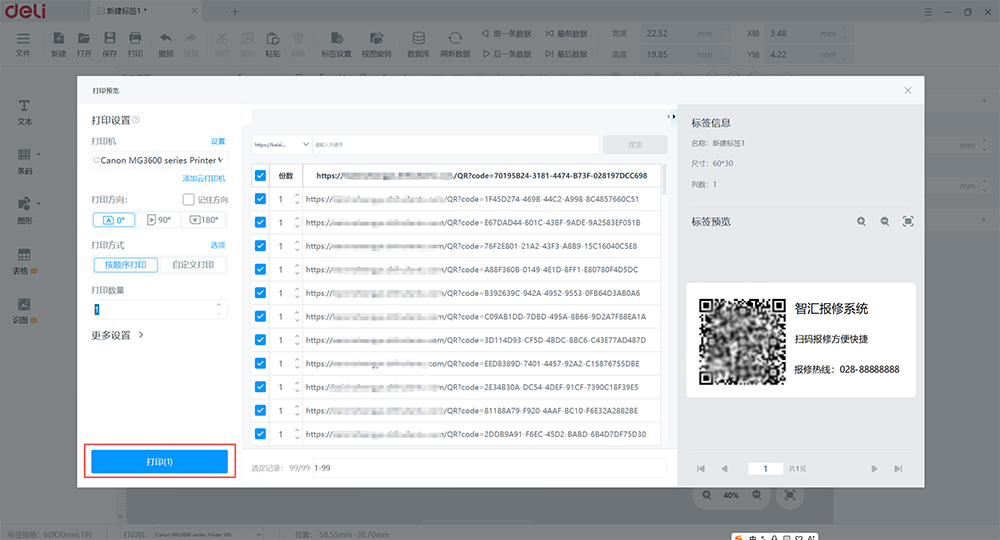Click the 1-99 selected records range field
Screen dimensions: 1000x540
(x=489, y=468)
